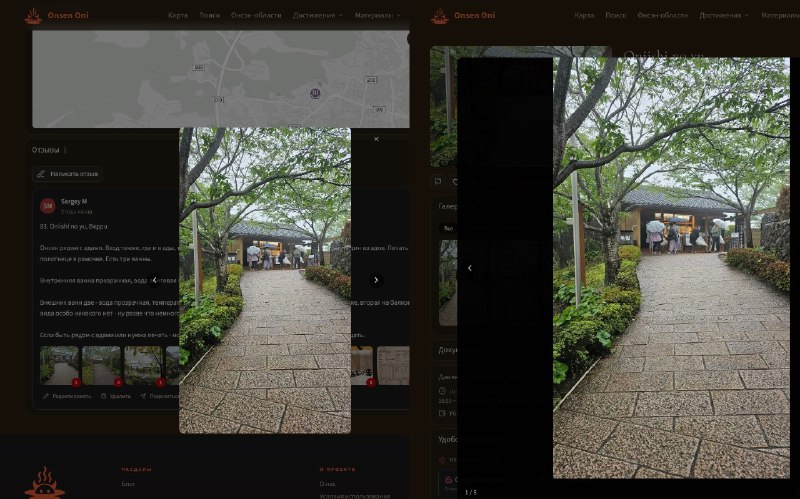Click the onsen marker on the map
This screenshot has height=499, width=800.
(315, 93)
